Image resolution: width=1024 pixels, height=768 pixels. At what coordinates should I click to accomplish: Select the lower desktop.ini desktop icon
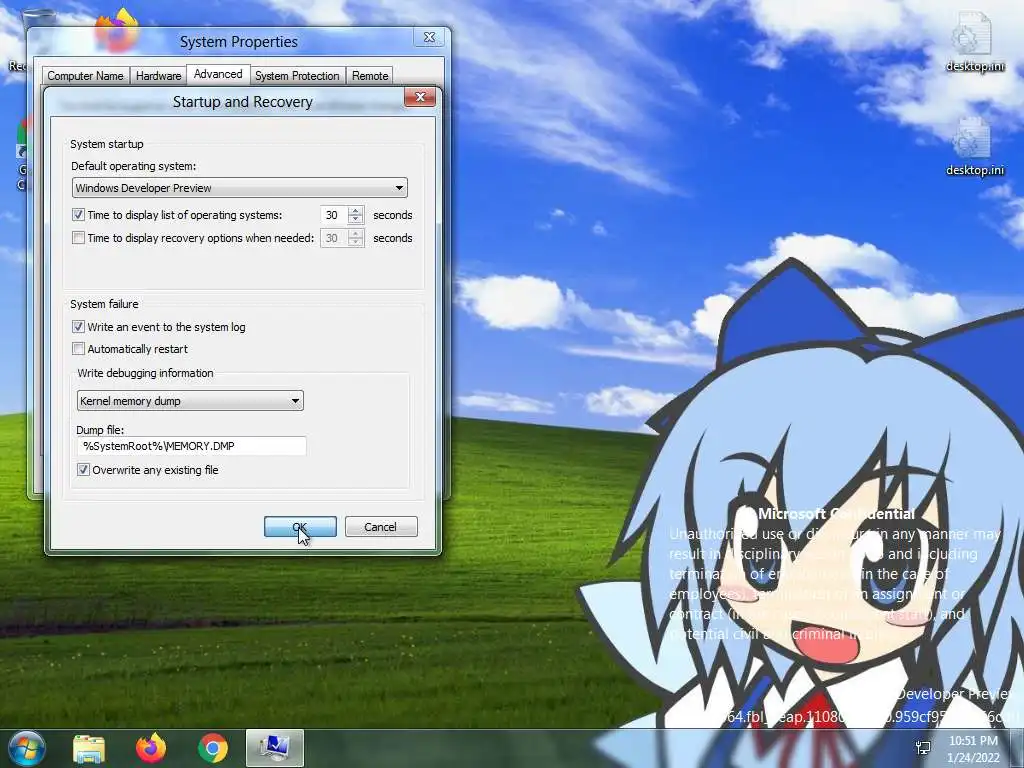point(974,146)
